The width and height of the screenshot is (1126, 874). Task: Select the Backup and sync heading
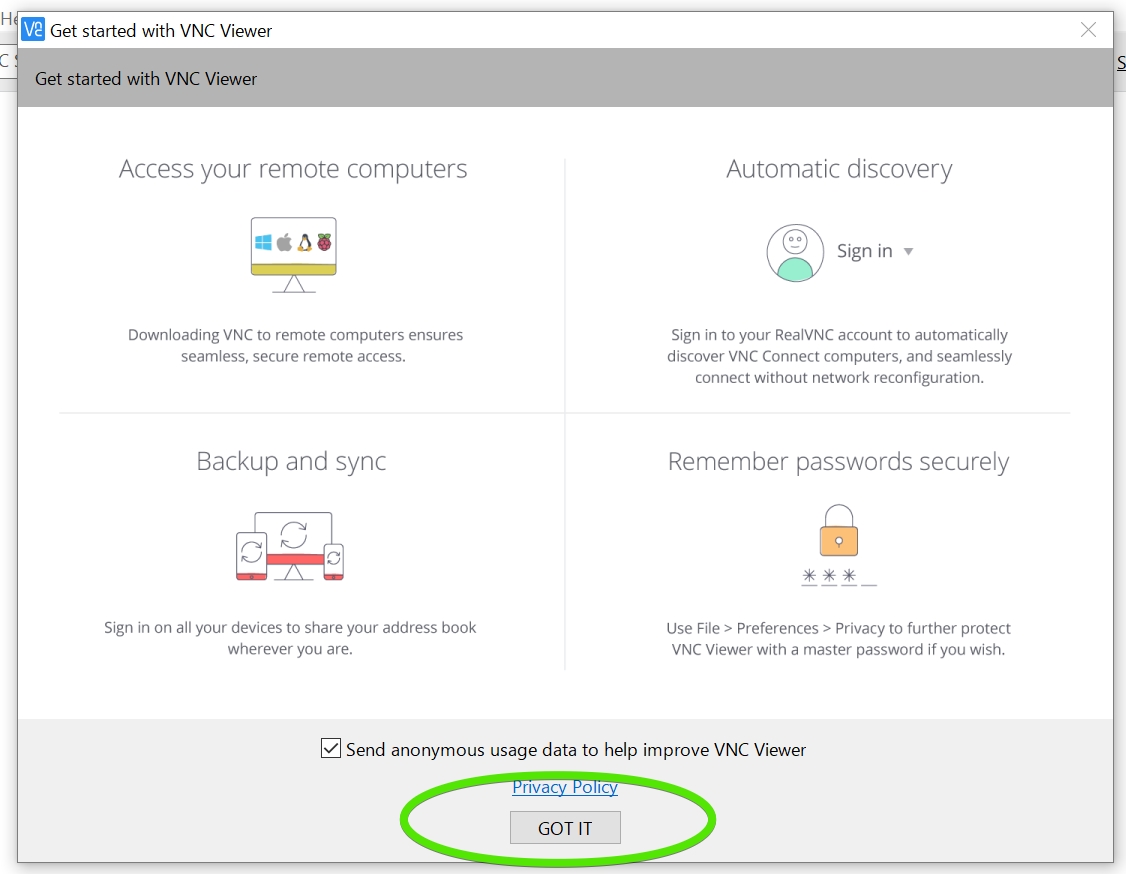[x=291, y=461]
